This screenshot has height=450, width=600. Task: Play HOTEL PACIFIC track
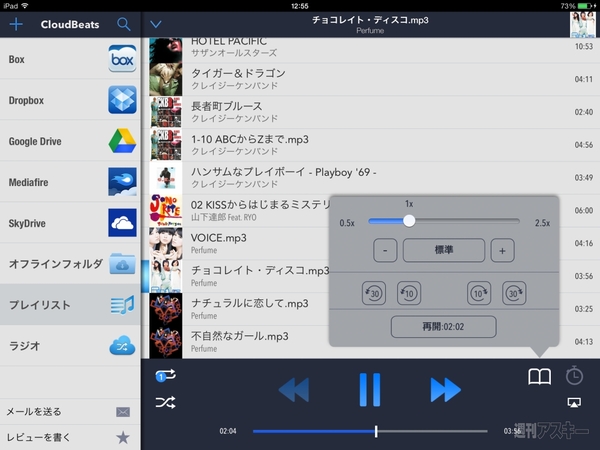370,50
